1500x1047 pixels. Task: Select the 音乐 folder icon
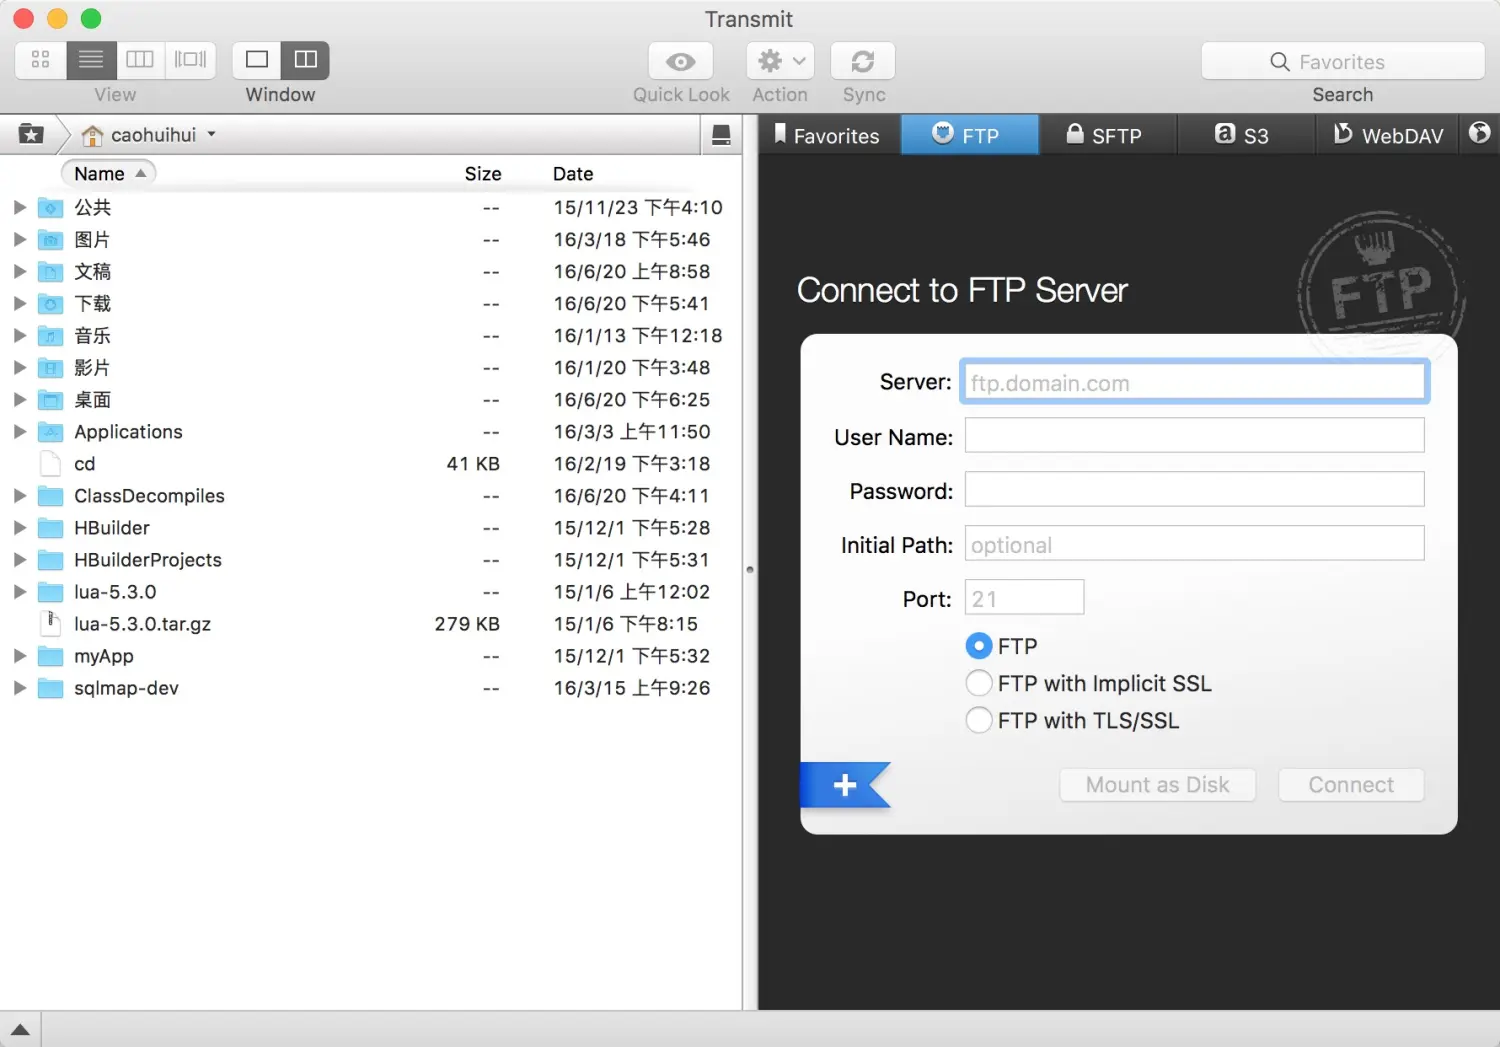coord(50,336)
